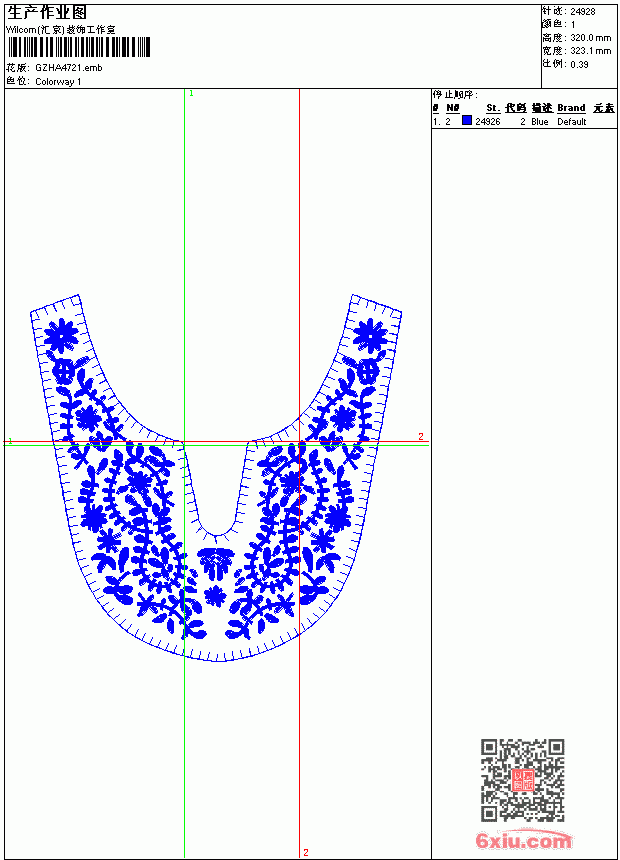Select the stop sequence row with Blue
Viewport: 620px width, 860px height.
525,122
